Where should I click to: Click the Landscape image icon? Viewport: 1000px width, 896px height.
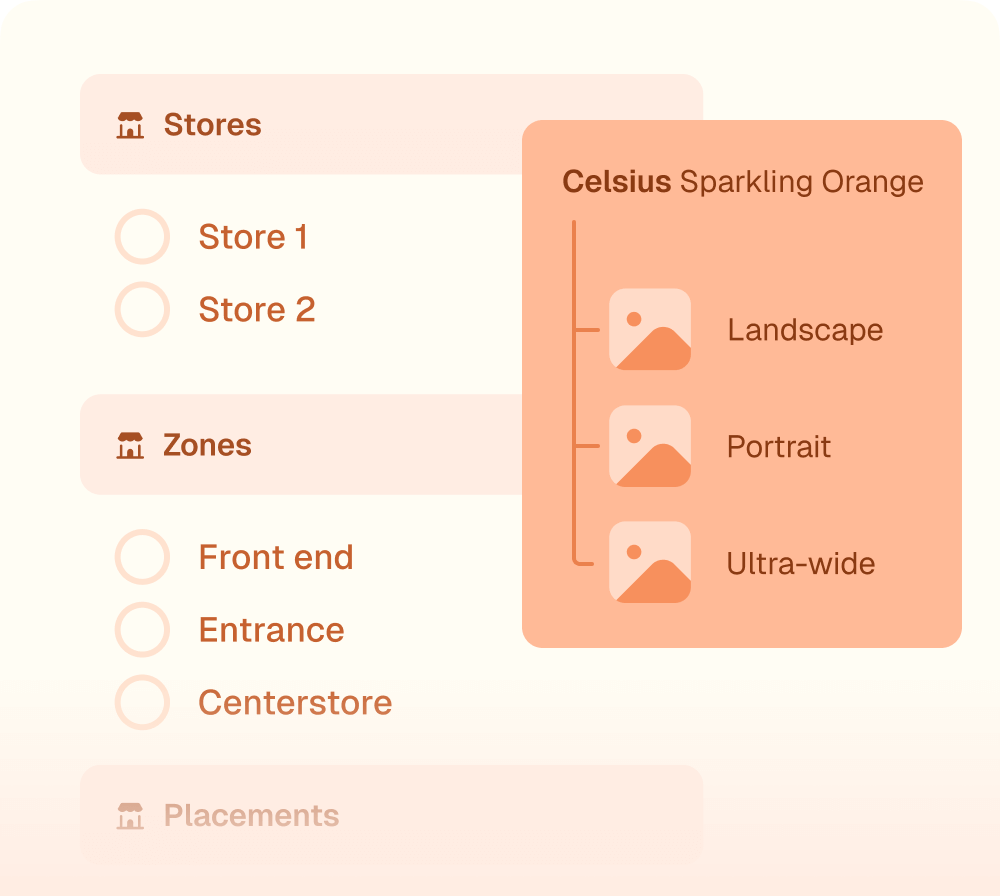(x=650, y=329)
